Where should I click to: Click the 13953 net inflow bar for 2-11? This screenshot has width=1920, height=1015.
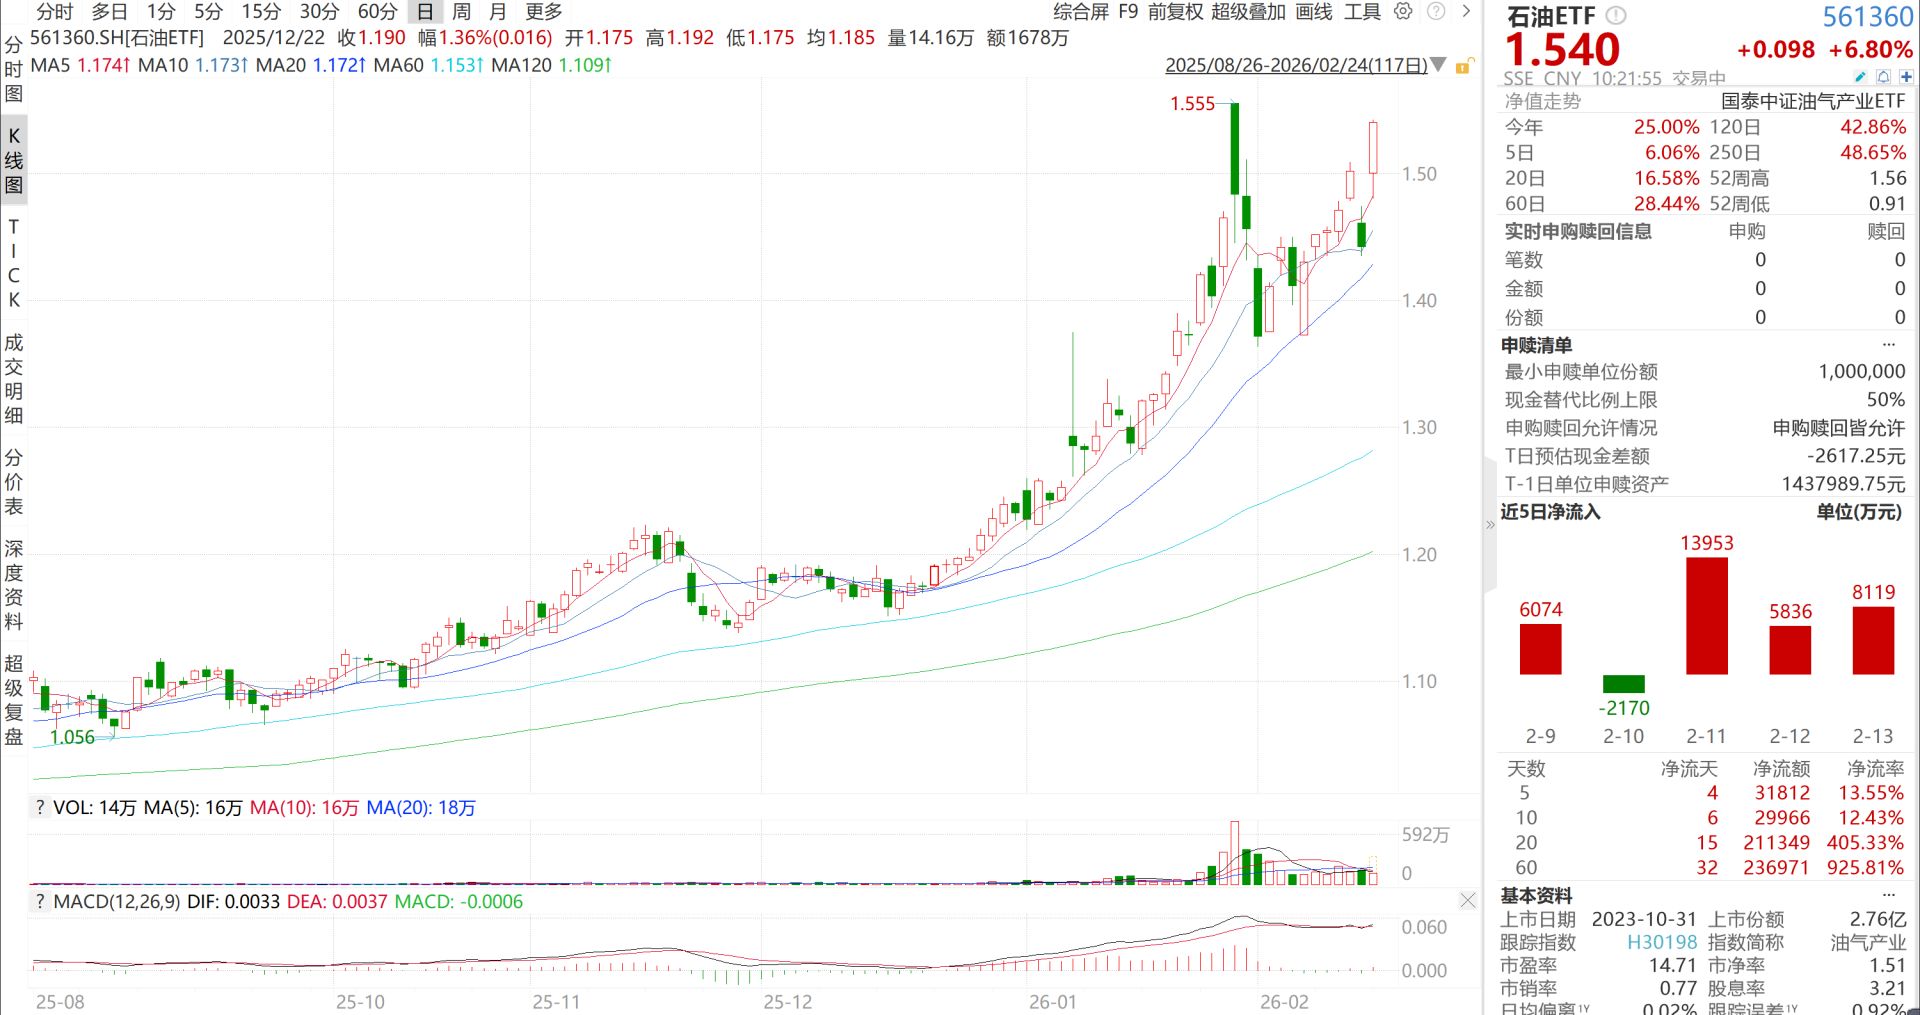click(x=1706, y=616)
